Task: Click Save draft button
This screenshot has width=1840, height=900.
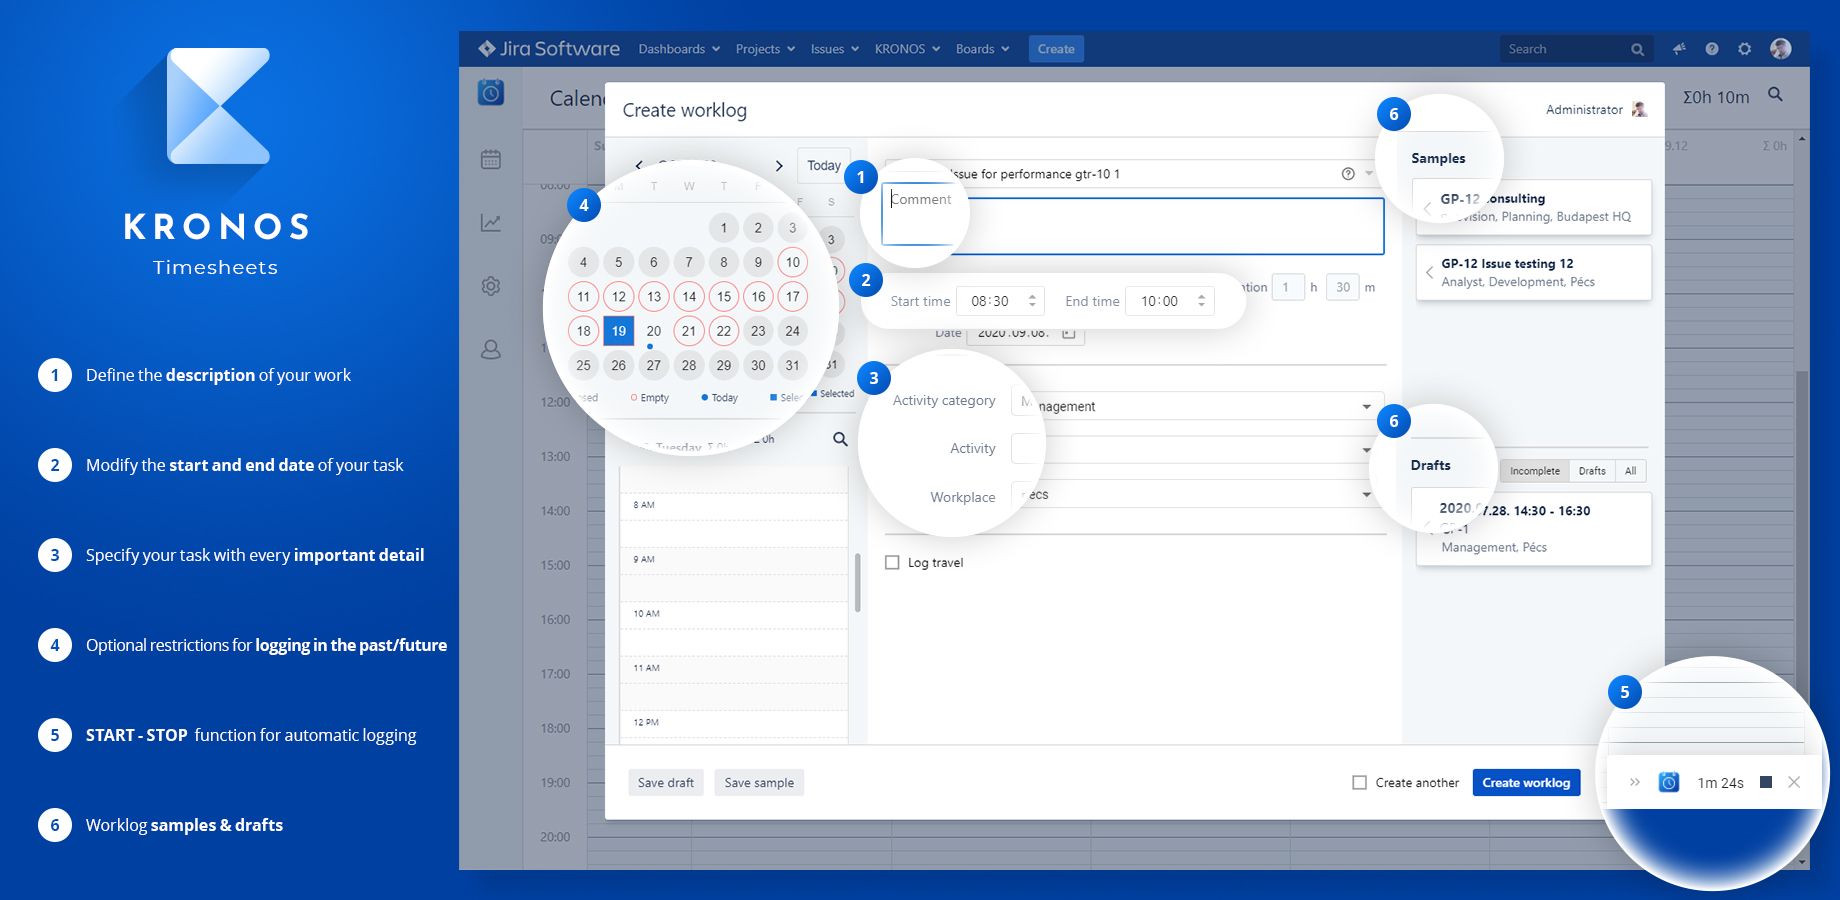Action: [666, 783]
